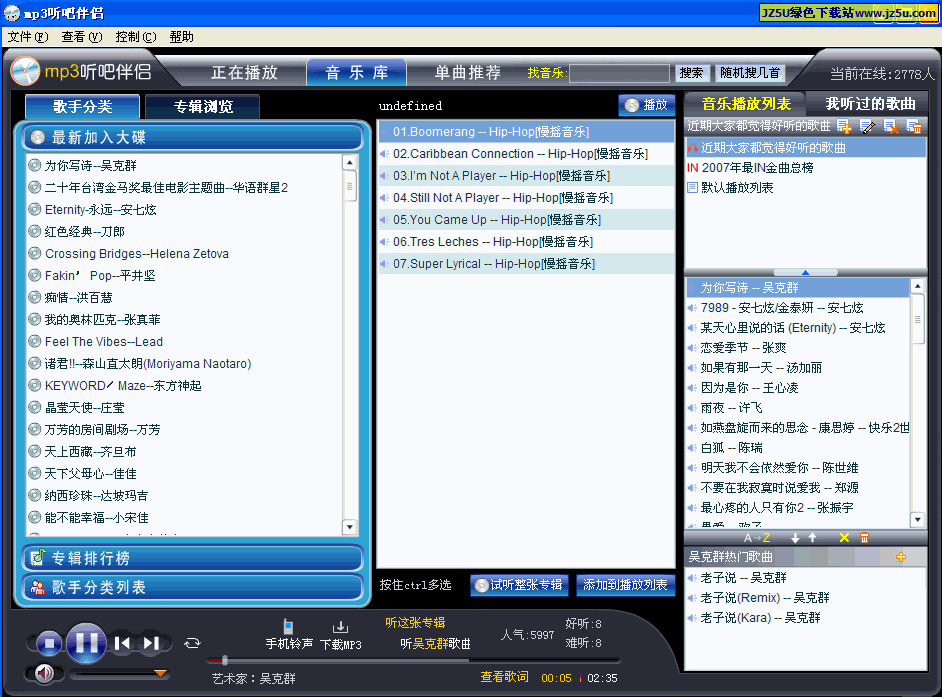This screenshot has height=697, width=942.
Task: Select the 歌手分类 tab
Action: click(x=82, y=106)
